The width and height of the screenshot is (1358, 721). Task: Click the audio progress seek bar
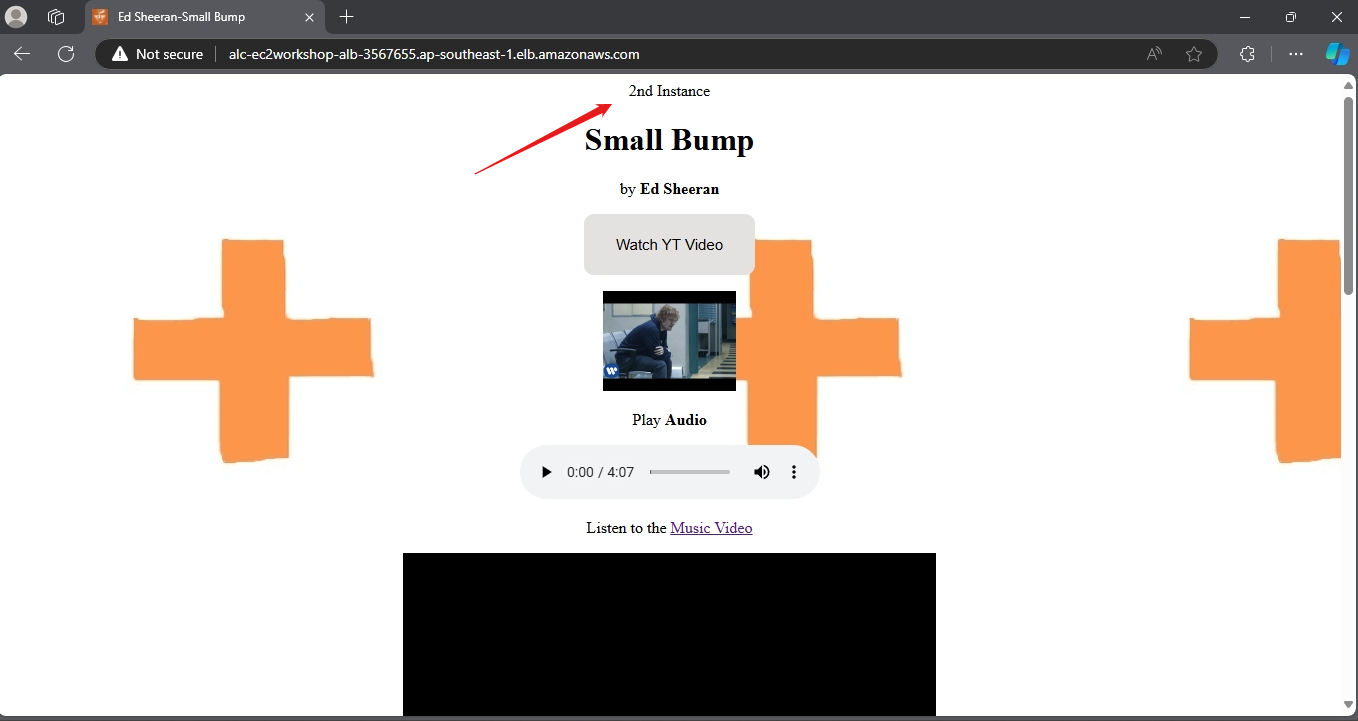coord(690,472)
